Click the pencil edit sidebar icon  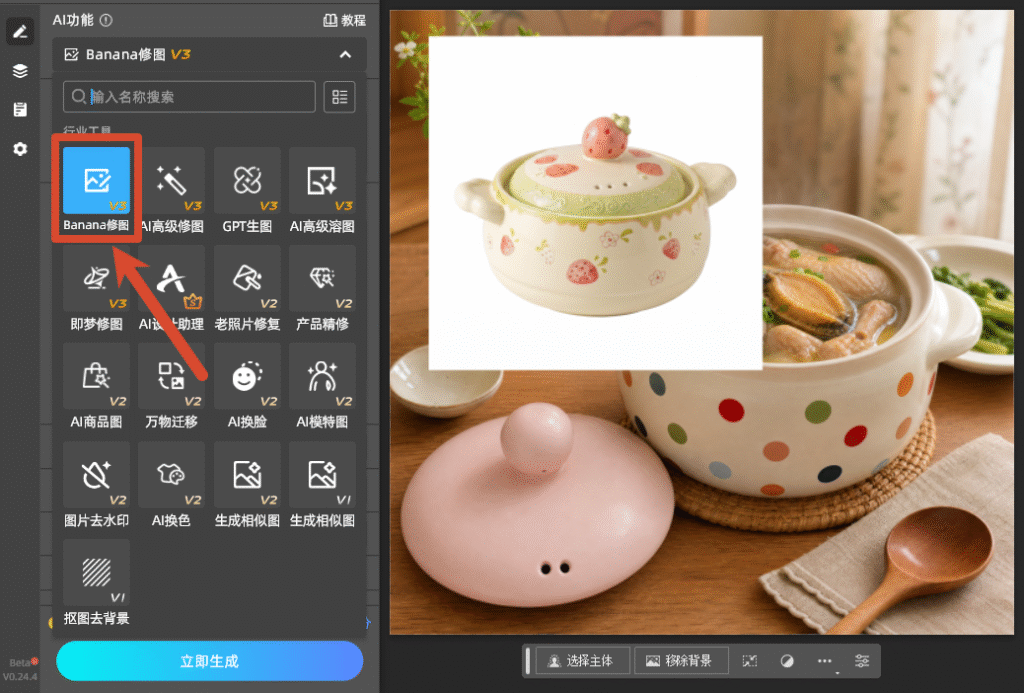click(20, 31)
